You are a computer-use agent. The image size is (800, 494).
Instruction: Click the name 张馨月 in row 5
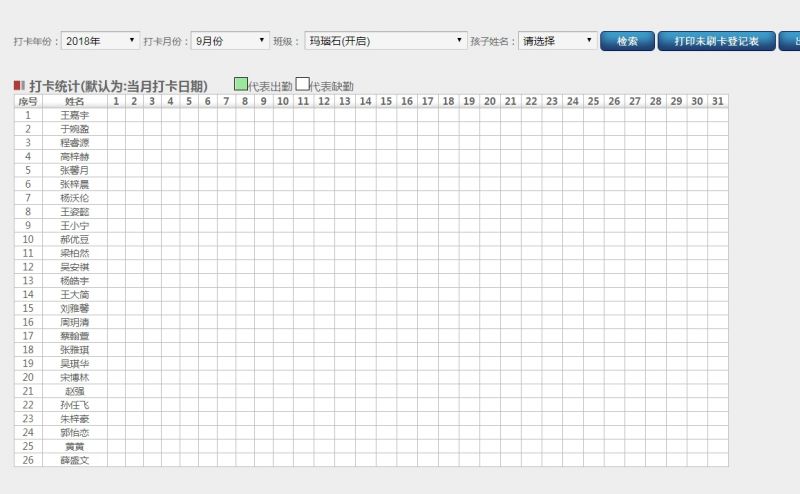click(x=74, y=170)
